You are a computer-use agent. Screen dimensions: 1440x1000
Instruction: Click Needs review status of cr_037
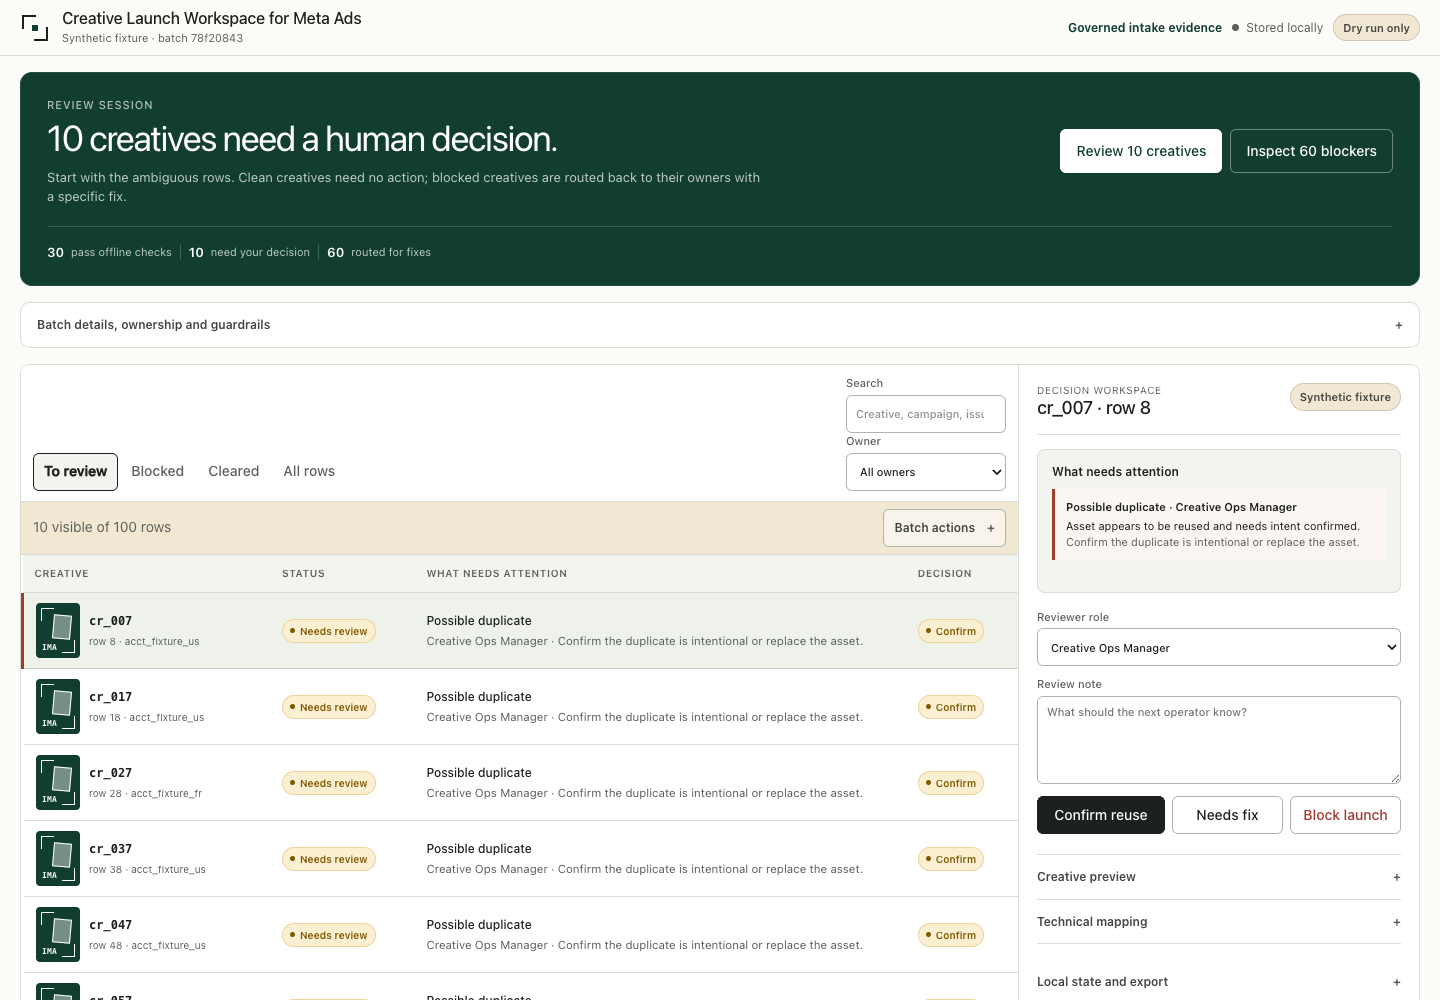[x=329, y=859]
